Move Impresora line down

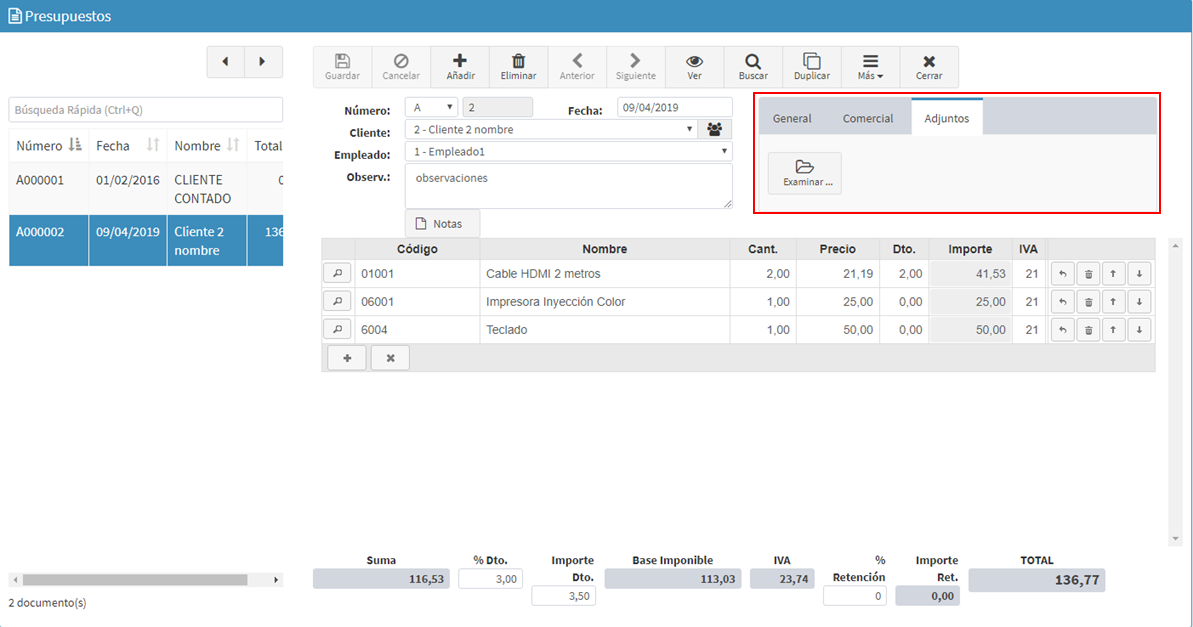coord(1139,302)
